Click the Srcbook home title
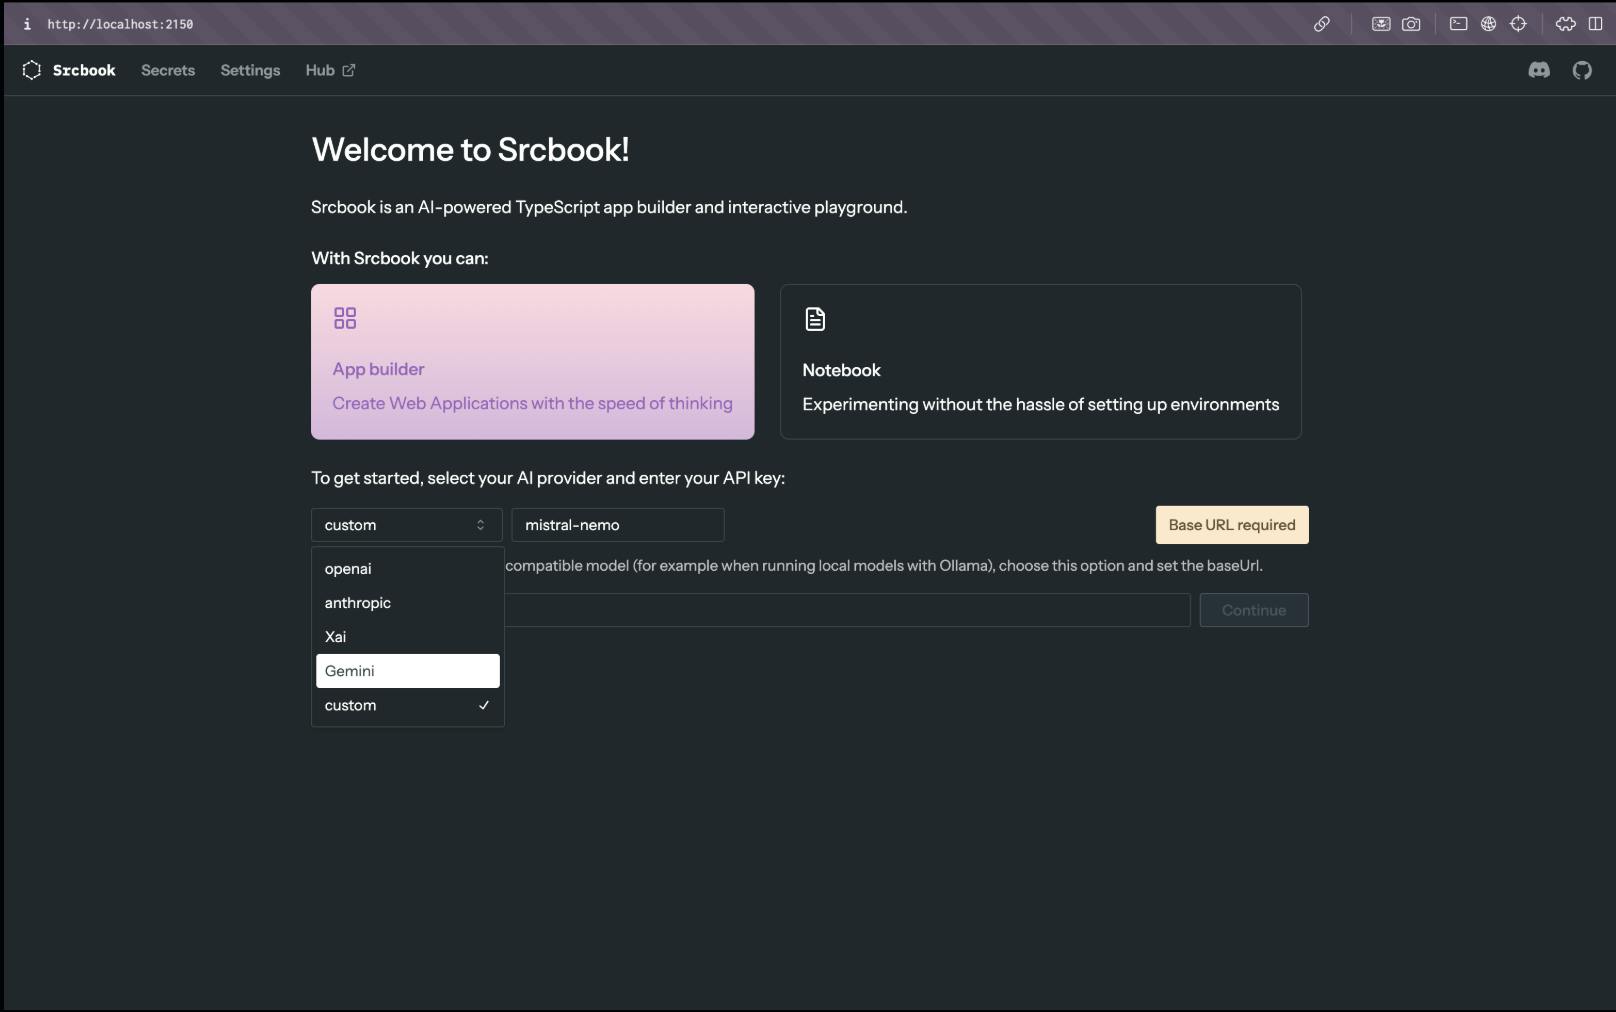 click(84, 70)
